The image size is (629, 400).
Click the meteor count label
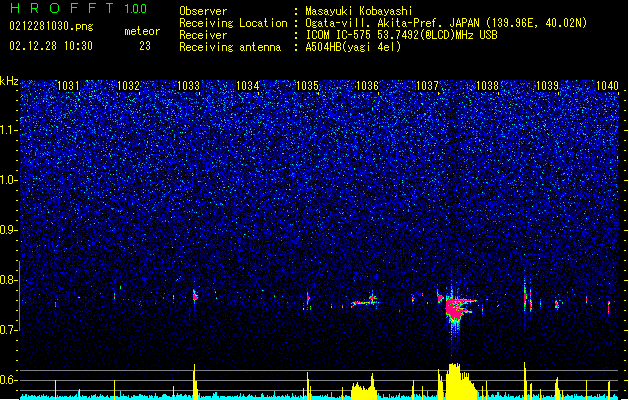(x=142, y=31)
